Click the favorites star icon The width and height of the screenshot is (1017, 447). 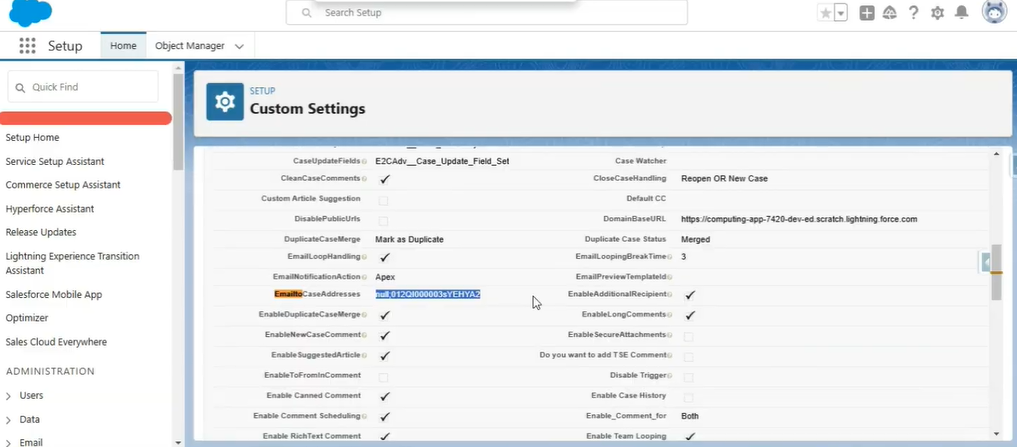(x=825, y=13)
